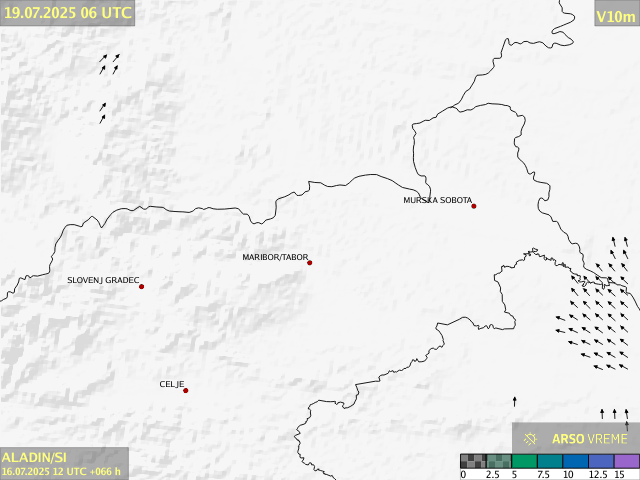Click the ARSO VREME logo text
The height and width of the screenshot is (480, 640).
pyautogui.click(x=589, y=439)
